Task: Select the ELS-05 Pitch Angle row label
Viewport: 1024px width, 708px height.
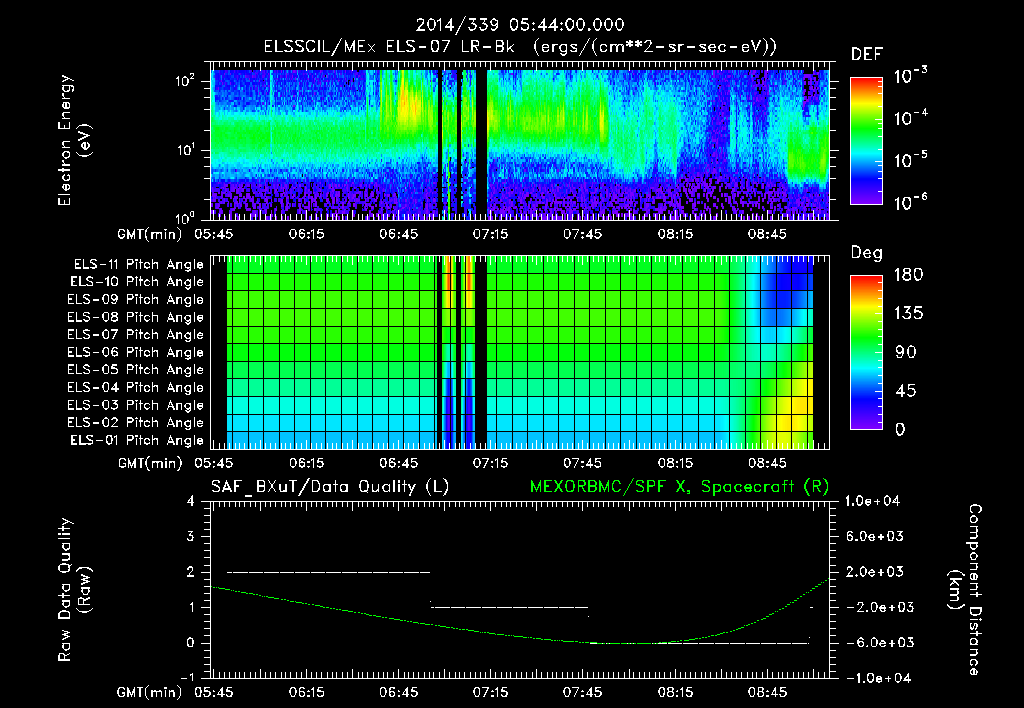Action: tap(136, 370)
